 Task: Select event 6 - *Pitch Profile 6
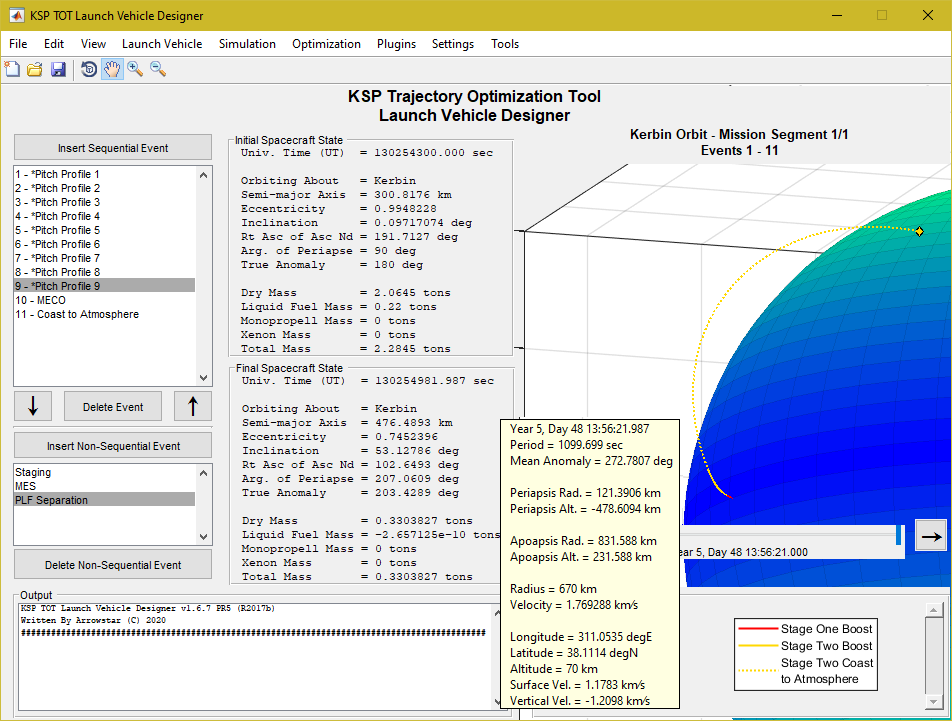click(104, 244)
